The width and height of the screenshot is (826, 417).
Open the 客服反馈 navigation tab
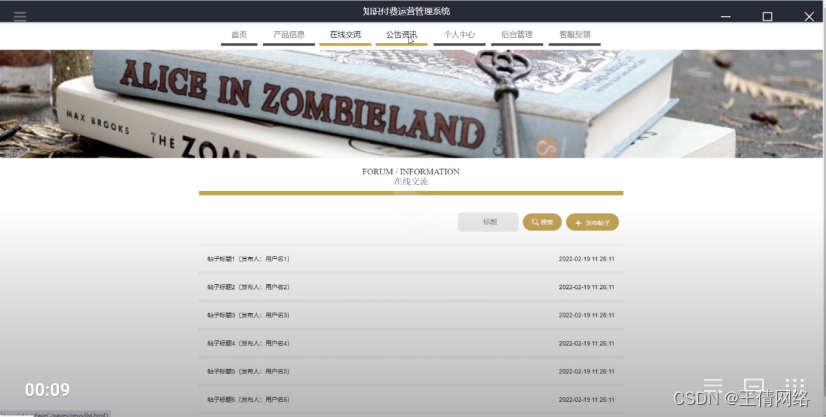coord(575,35)
